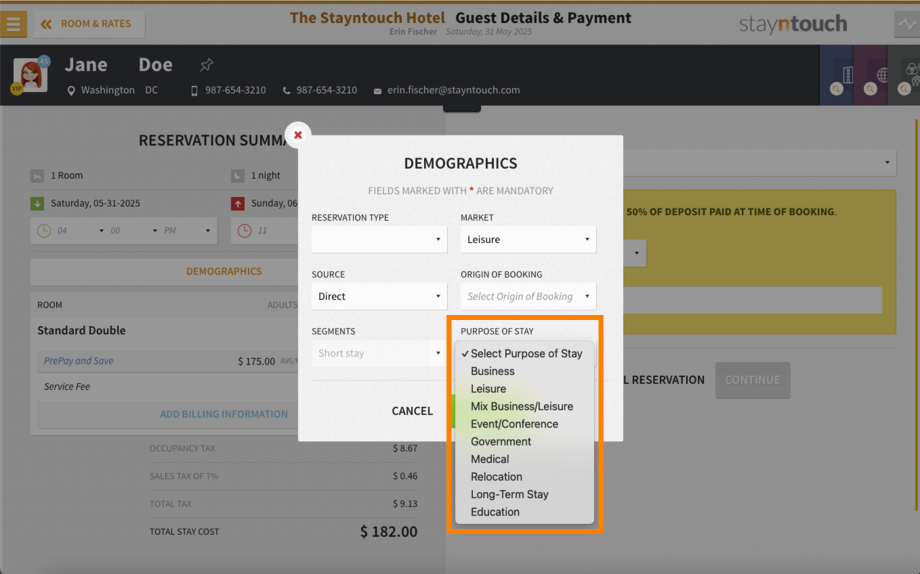This screenshot has height=574, width=920.
Task: Select Government option
Action: (x=525, y=441)
